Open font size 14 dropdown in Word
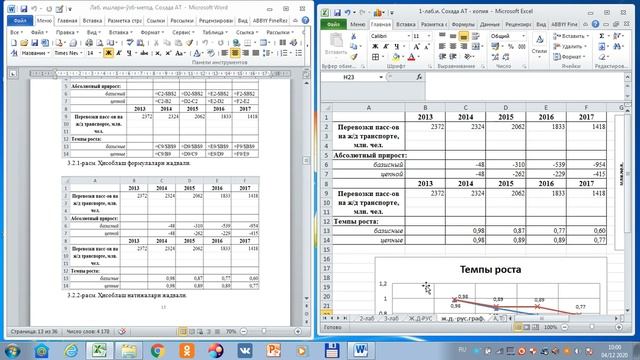The width and height of the screenshot is (640, 360). pyautogui.click(x=100, y=53)
